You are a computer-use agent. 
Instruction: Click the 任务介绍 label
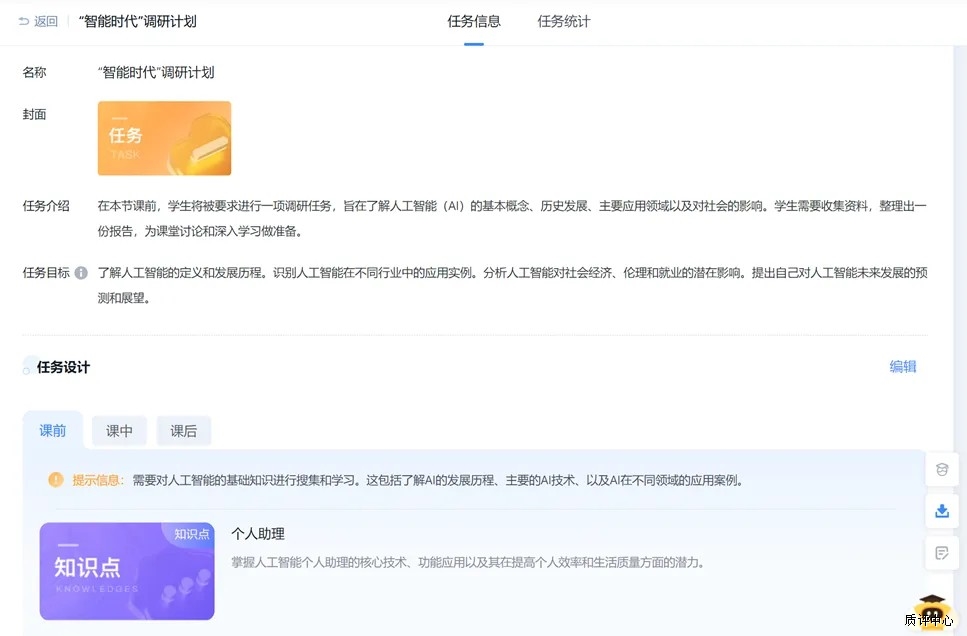click(x=46, y=206)
